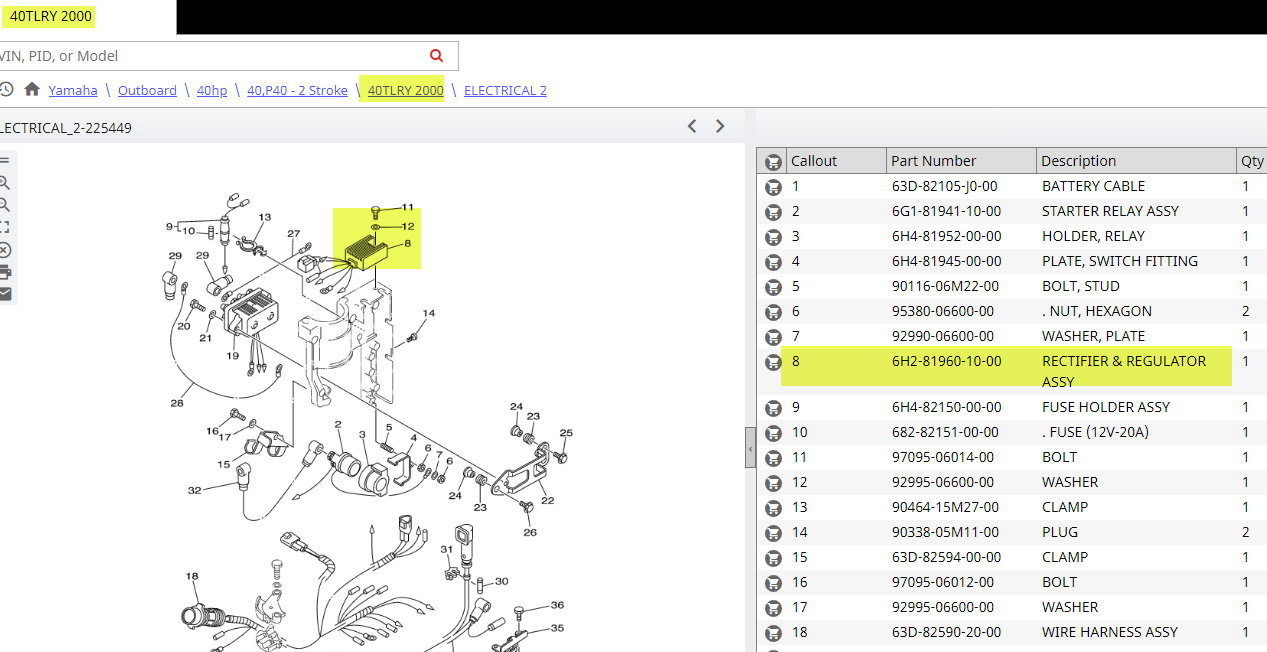
Task: Add BOLT, STUD to cart
Action: click(x=773, y=287)
